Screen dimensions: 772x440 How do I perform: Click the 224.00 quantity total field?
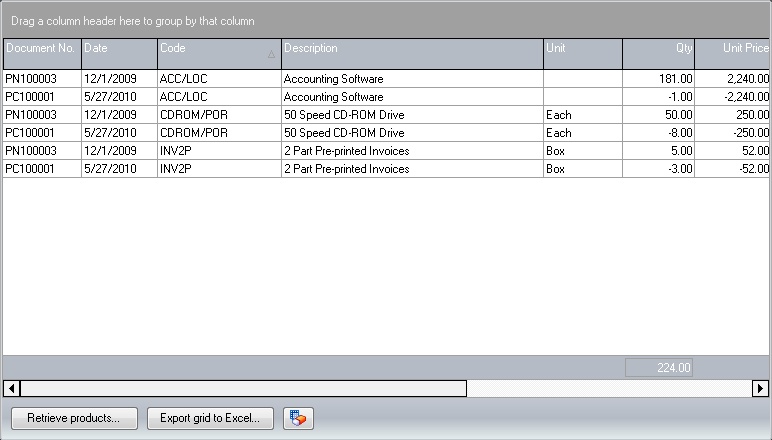pyautogui.click(x=659, y=368)
